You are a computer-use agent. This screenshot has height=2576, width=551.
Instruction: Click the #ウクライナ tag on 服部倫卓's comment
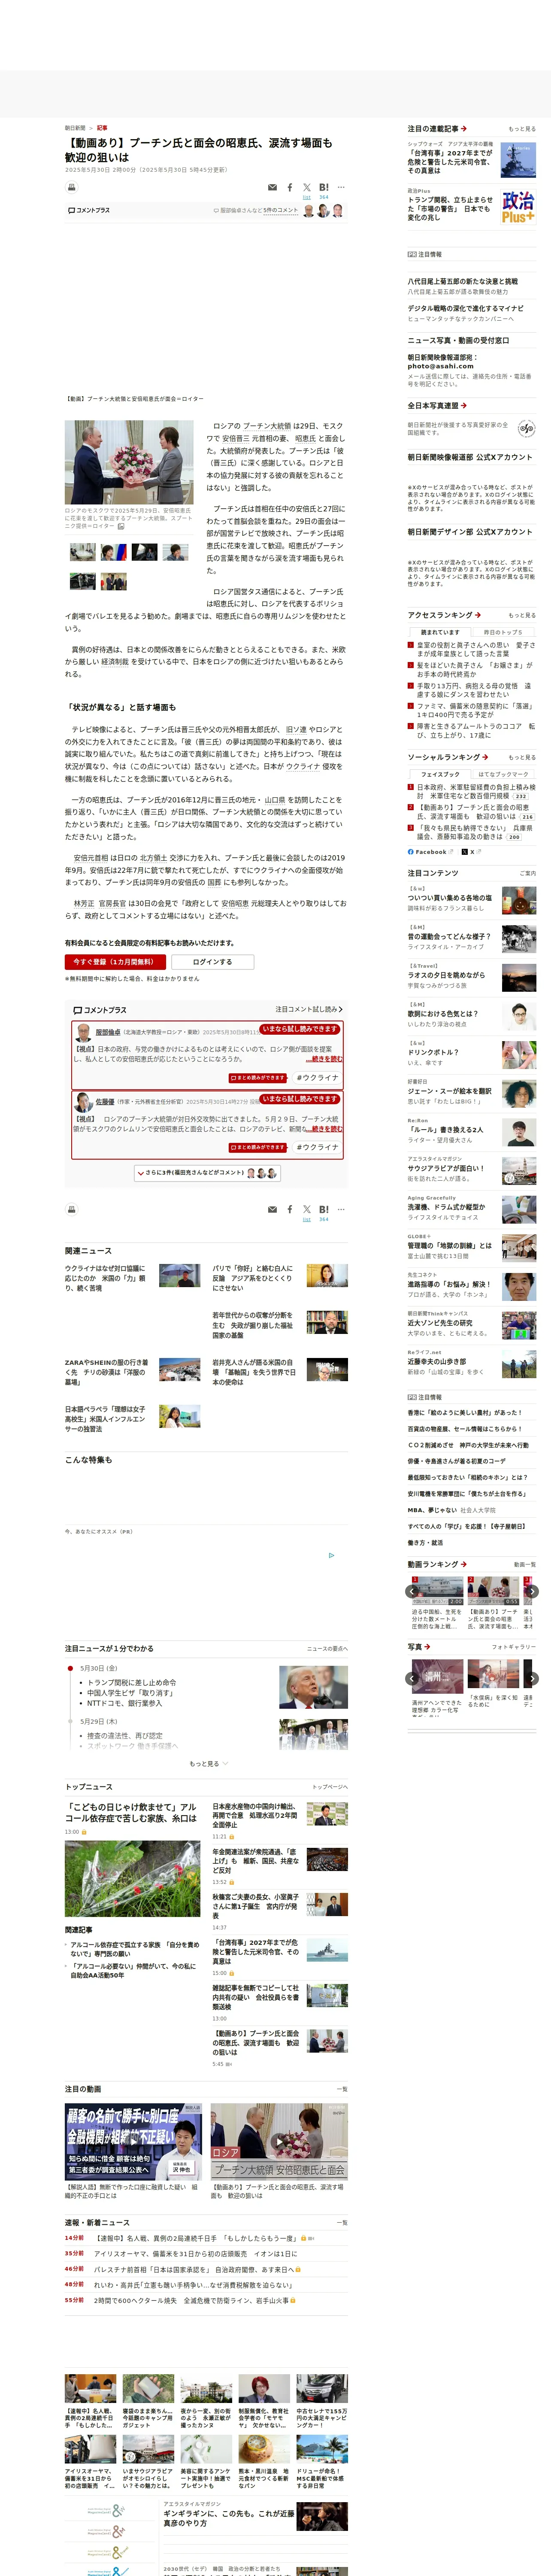(317, 1078)
